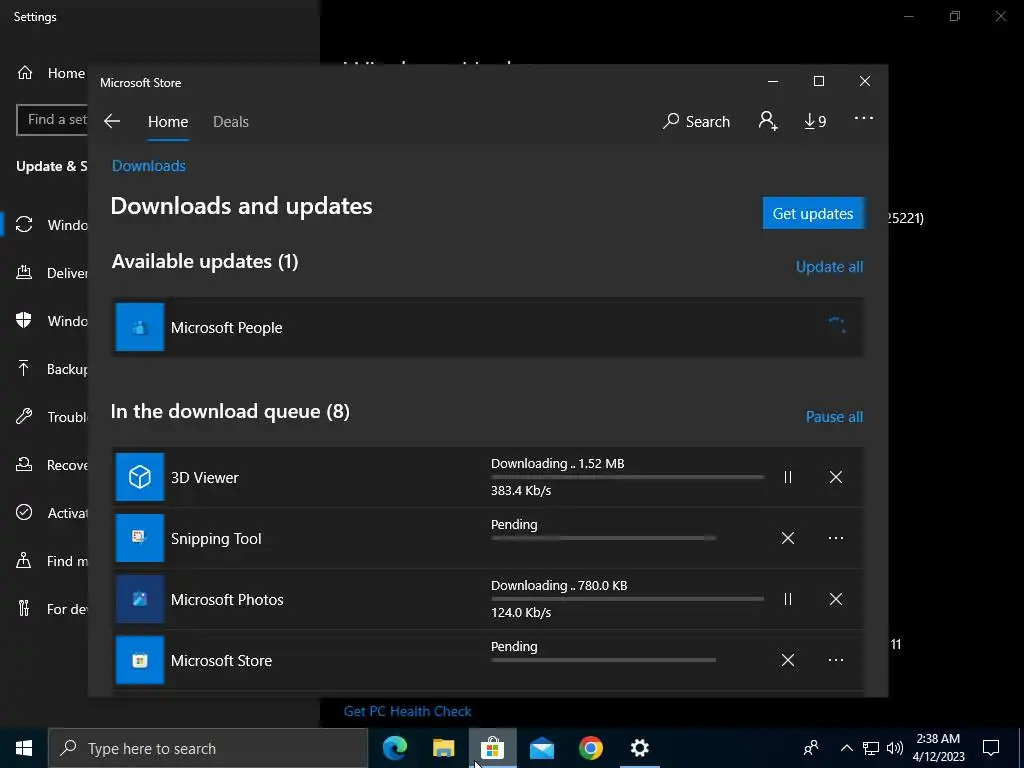Go back with the Store back arrow
Image resolution: width=1024 pixels, height=768 pixels.
112,121
